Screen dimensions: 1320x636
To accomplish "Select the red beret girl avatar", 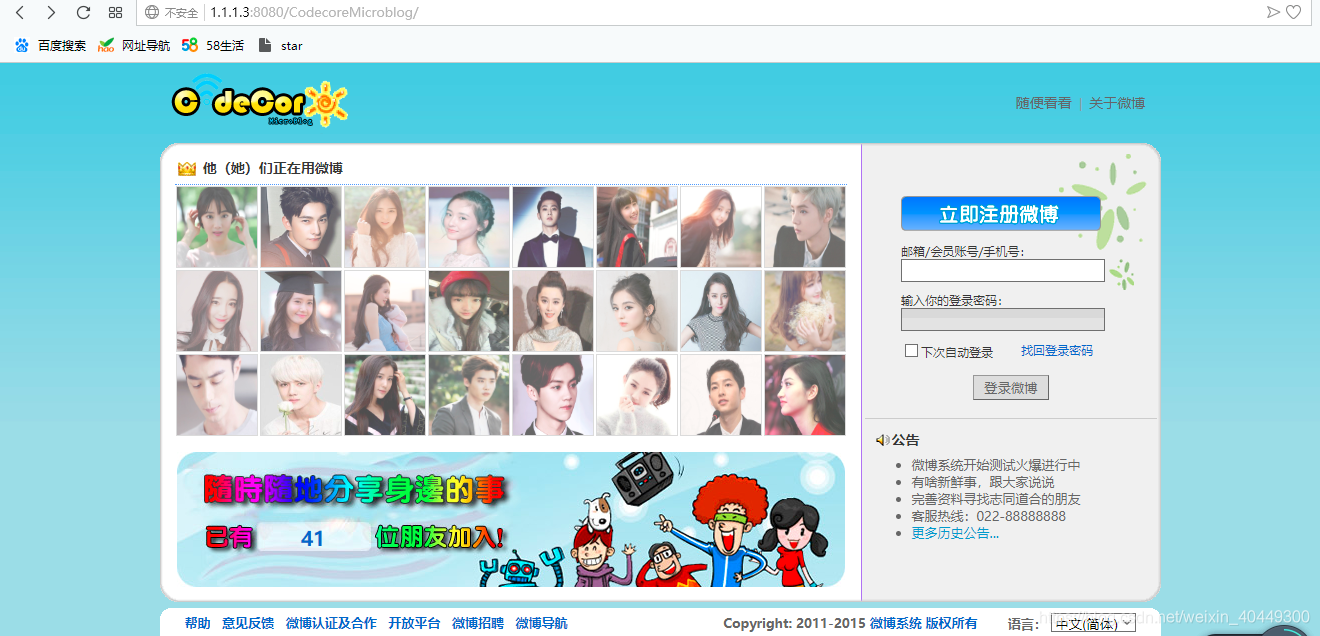I will pyautogui.click(x=469, y=311).
